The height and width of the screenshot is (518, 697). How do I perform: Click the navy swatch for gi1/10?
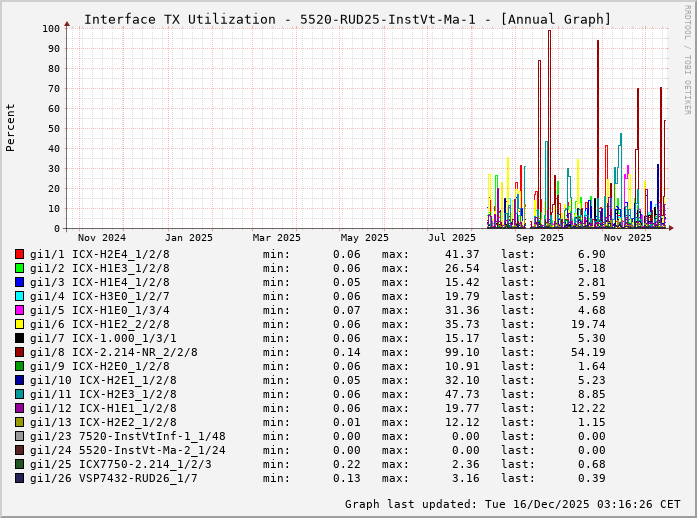pyautogui.click(x=19, y=380)
